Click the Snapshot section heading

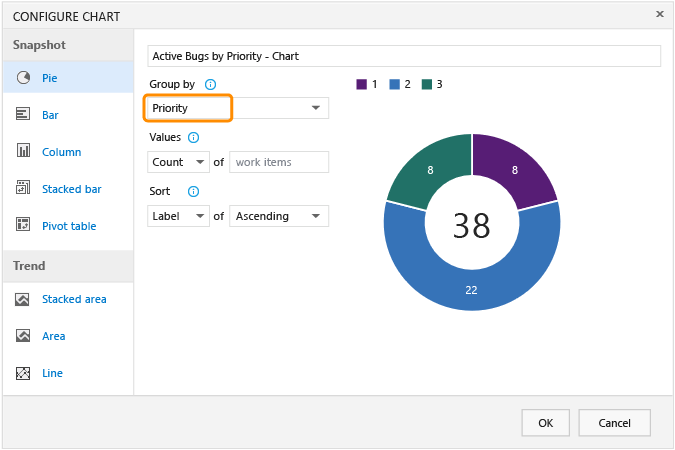(39, 45)
